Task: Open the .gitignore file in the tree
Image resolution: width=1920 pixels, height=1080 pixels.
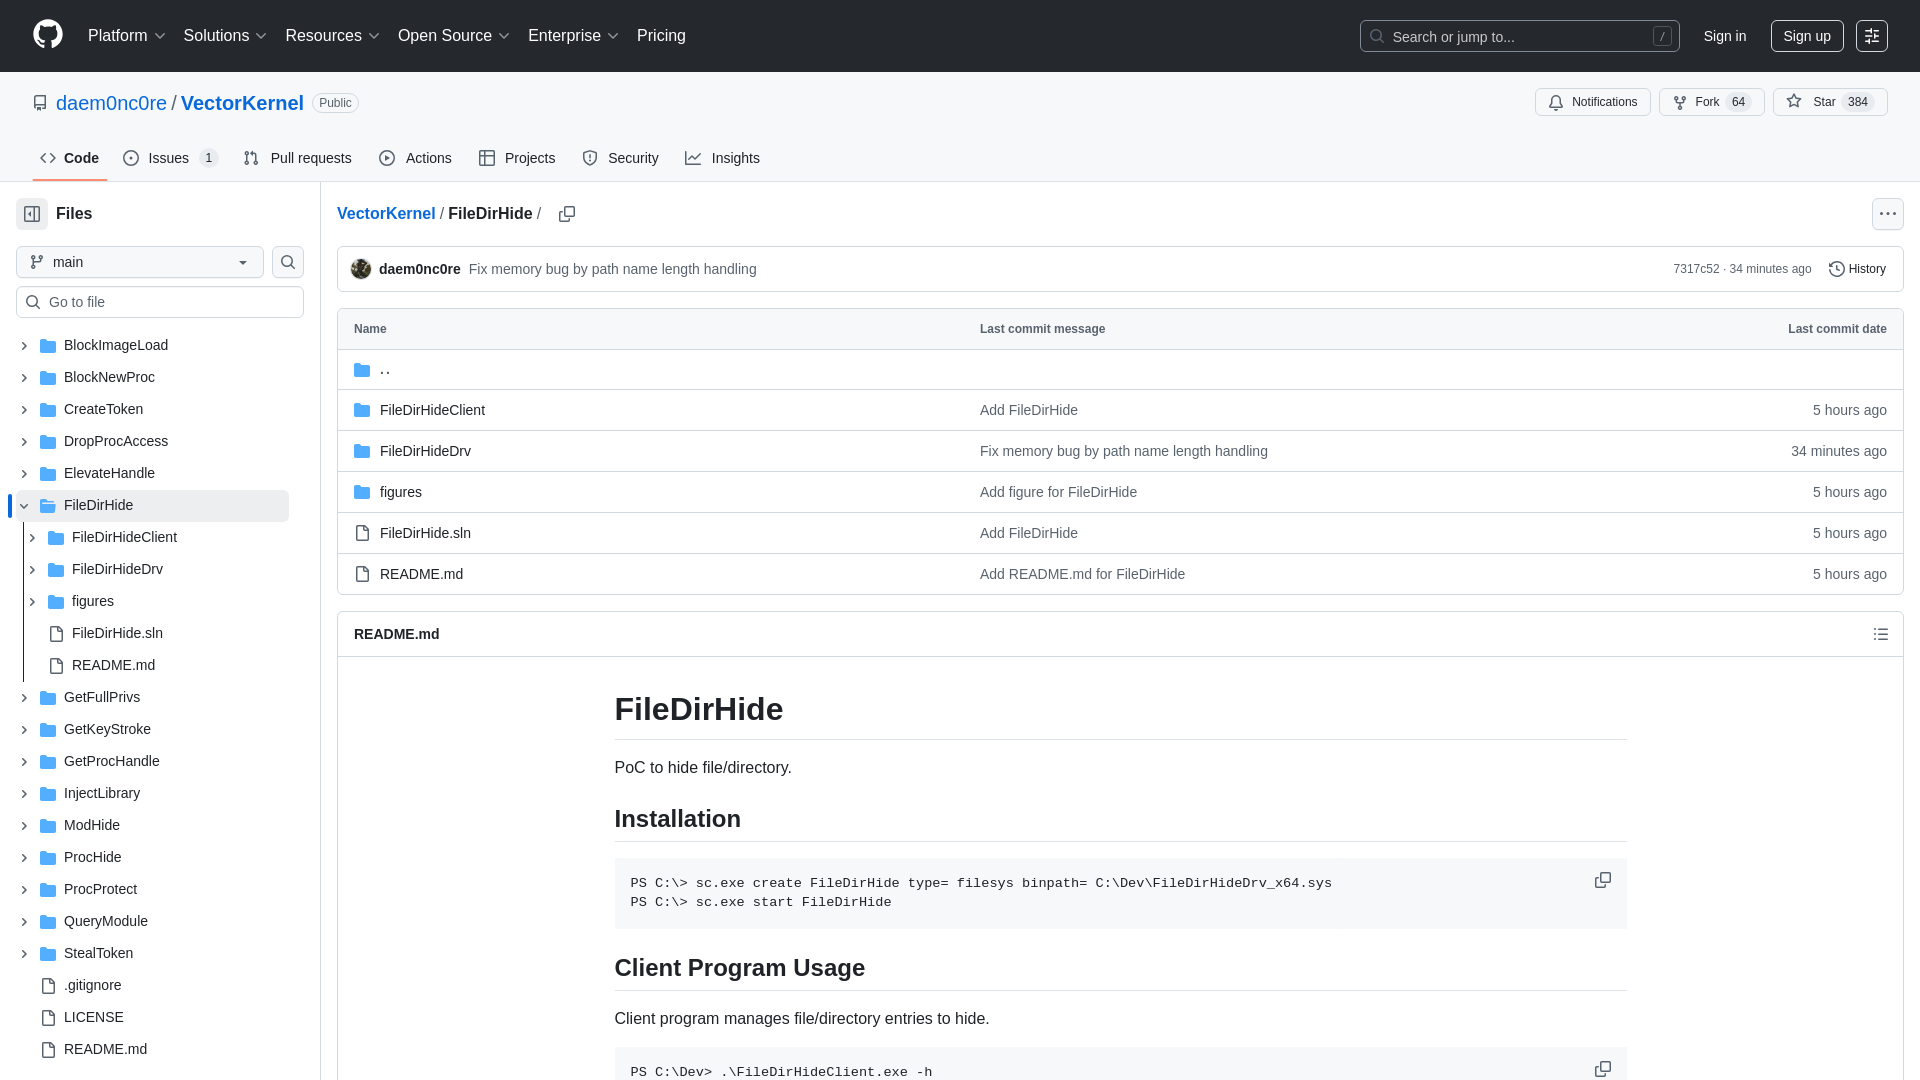Action: pos(92,985)
